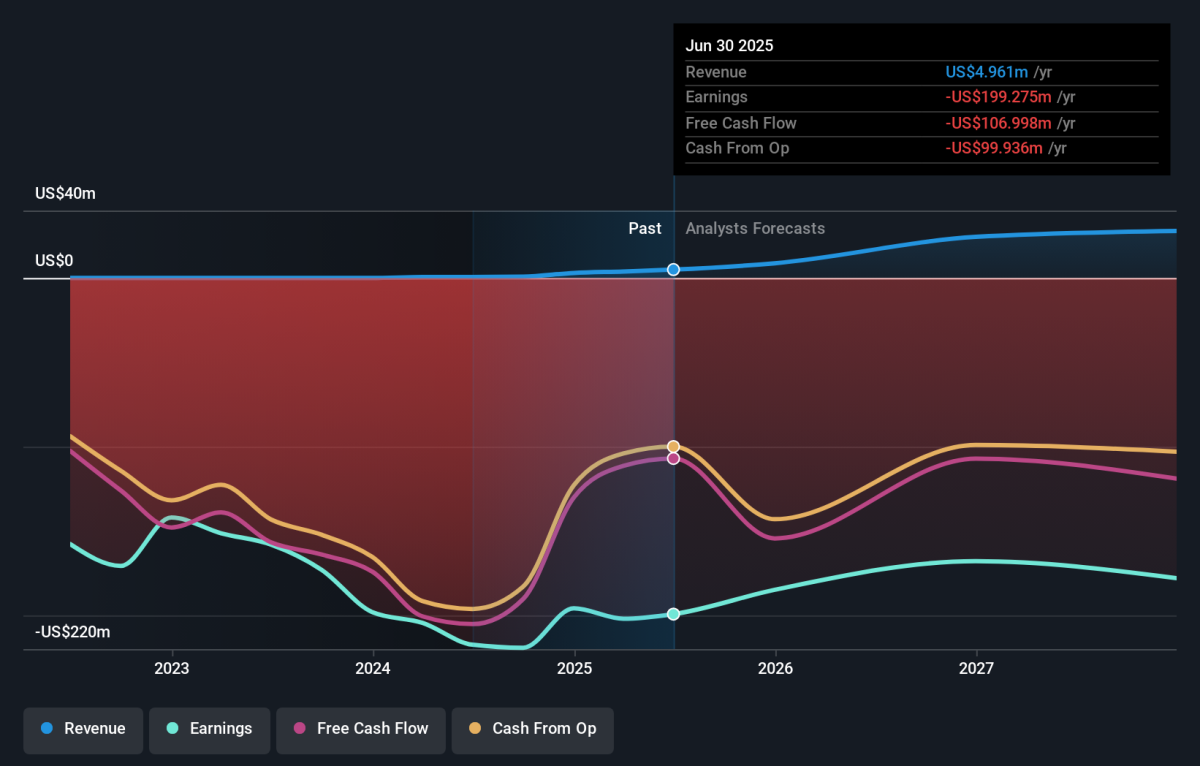Click the Jun 30 2025 tooltip date header

[729, 46]
